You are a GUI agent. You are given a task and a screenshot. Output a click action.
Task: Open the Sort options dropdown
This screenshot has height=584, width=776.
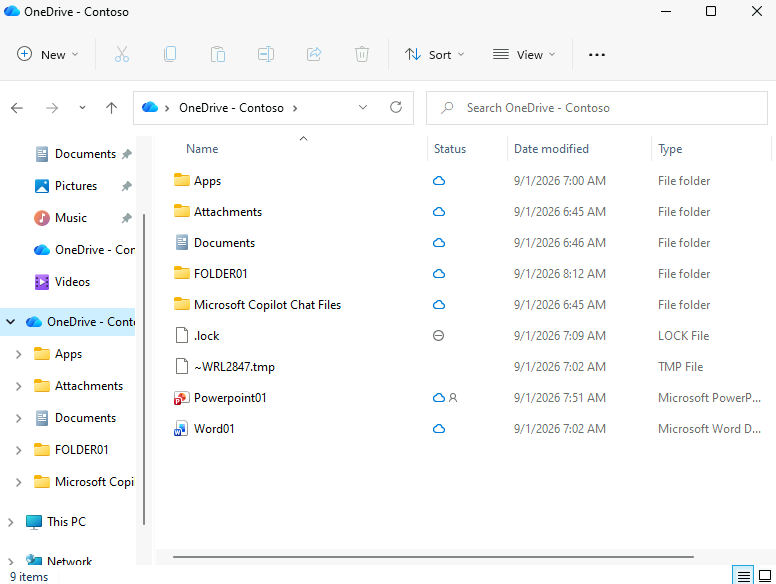point(435,54)
